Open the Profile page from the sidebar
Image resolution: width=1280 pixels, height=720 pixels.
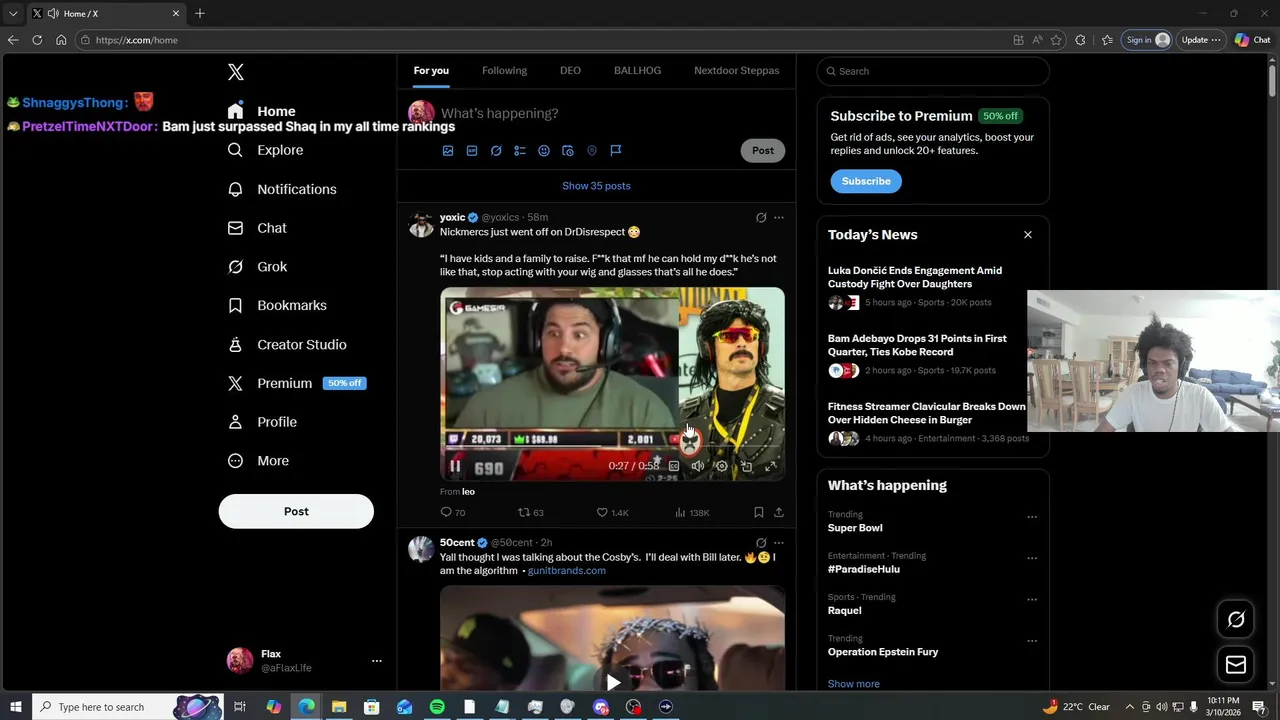tap(262, 422)
